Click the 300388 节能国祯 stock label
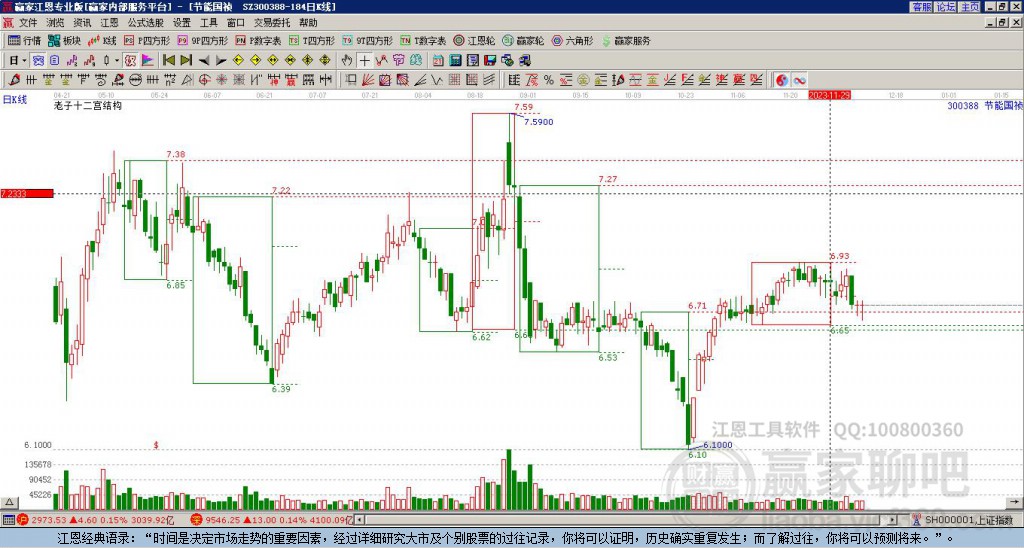This screenshot has width=1024, height=548. tap(985, 105)
